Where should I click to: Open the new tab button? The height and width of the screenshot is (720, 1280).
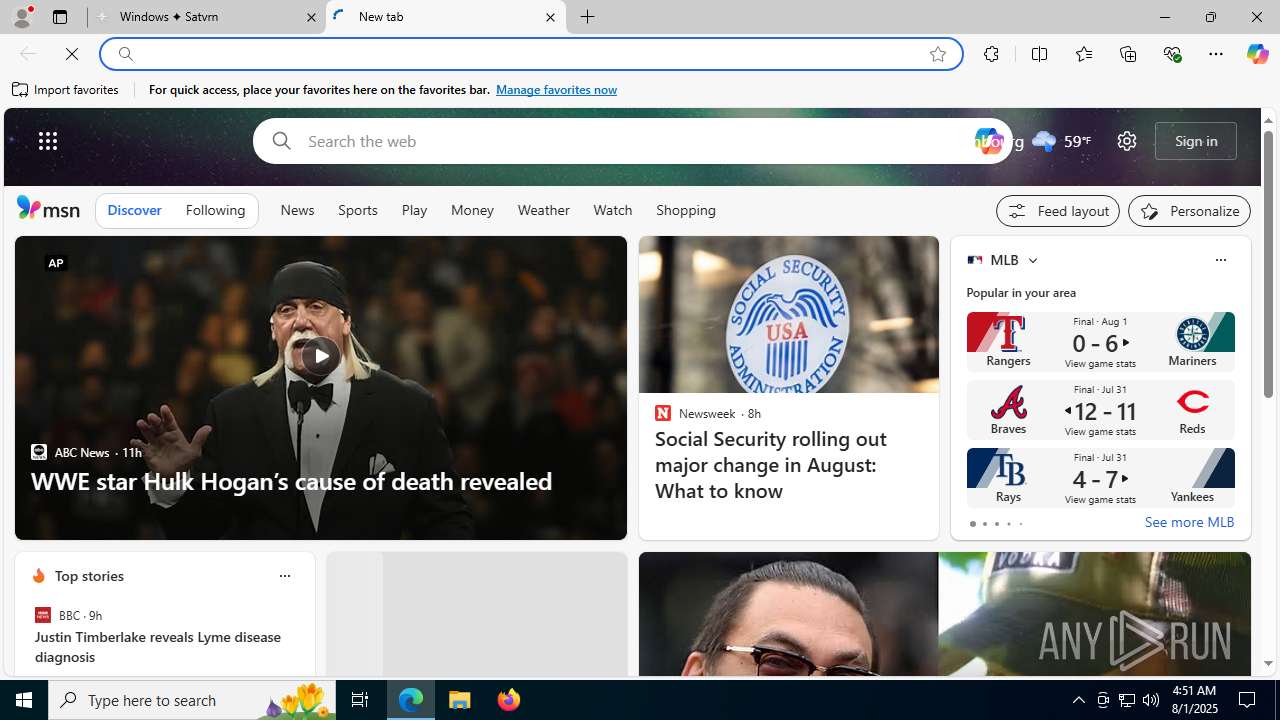(588, 17)
